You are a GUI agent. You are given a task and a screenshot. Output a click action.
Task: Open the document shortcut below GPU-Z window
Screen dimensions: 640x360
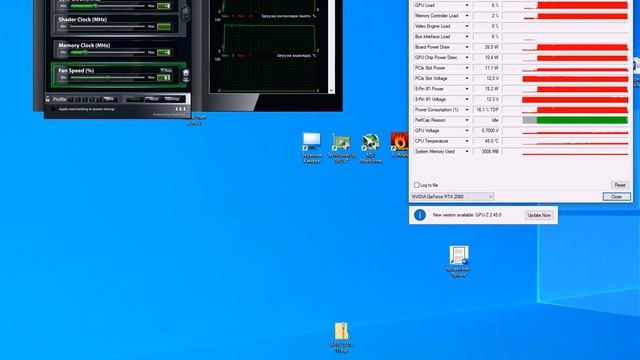(458, 261)
